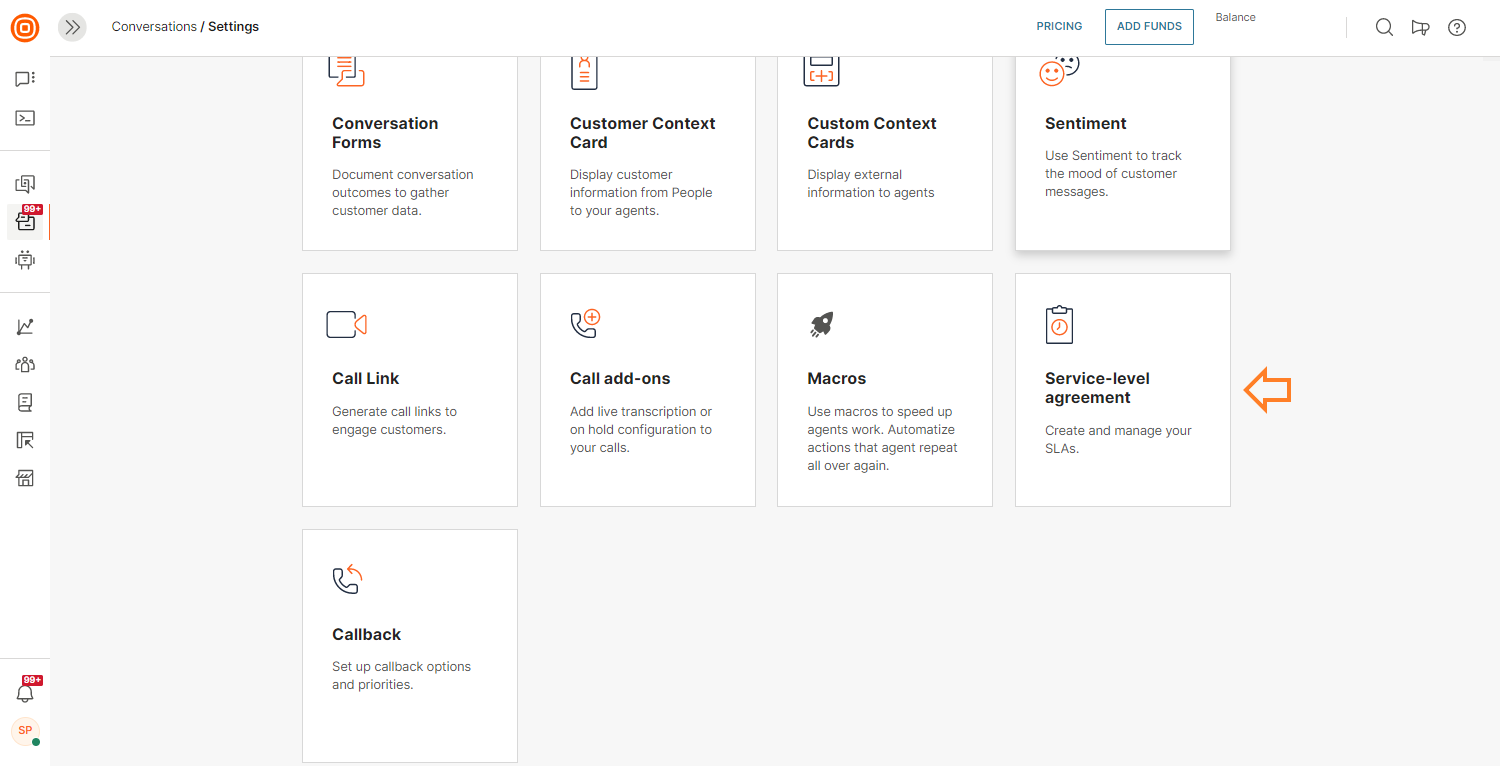Open the analytics chart sidebar icon
1500x766 pixels.
pos(25,327)
